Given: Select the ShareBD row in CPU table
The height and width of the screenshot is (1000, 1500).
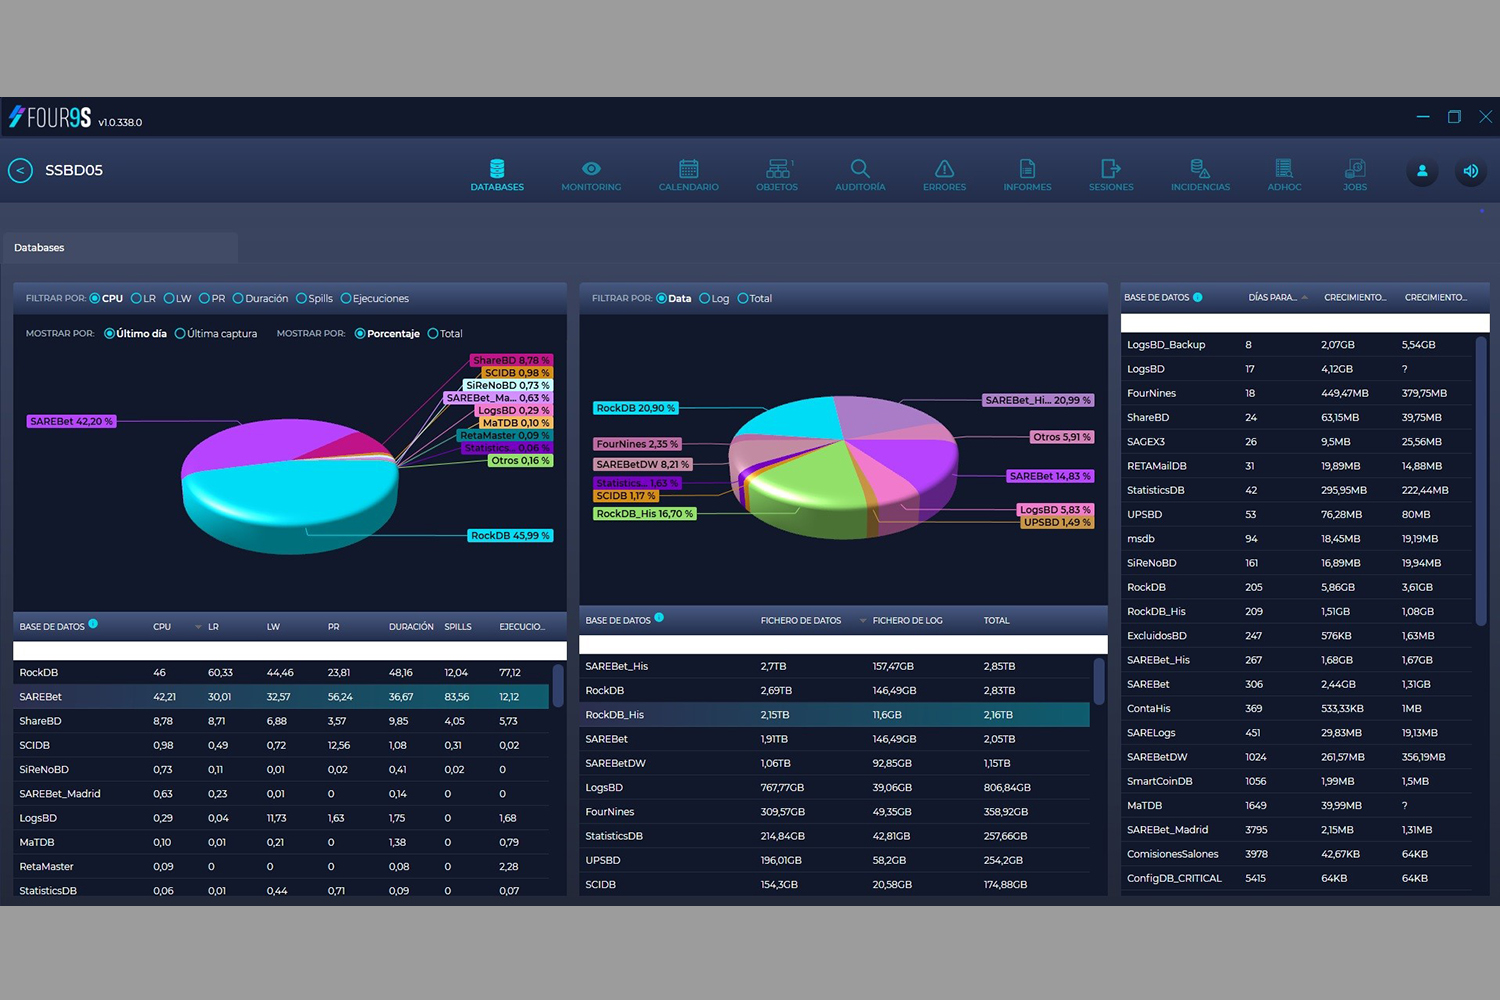Looking at the screenshot, I should tap(281, 721).
